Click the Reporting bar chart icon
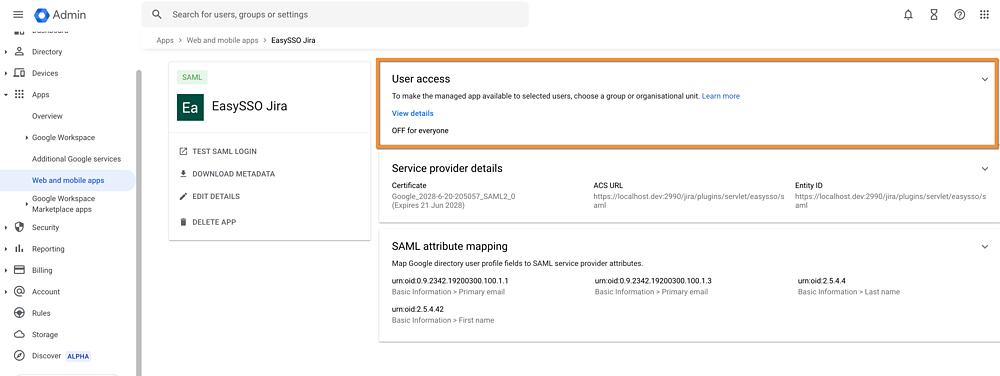The height and width of the screenshot is (376, 1000). [x=19, y=249]
